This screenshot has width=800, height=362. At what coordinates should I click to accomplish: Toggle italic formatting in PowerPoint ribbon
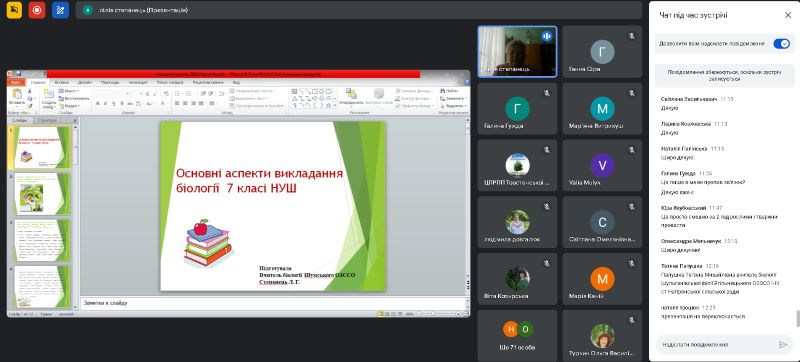click(105, 104)
